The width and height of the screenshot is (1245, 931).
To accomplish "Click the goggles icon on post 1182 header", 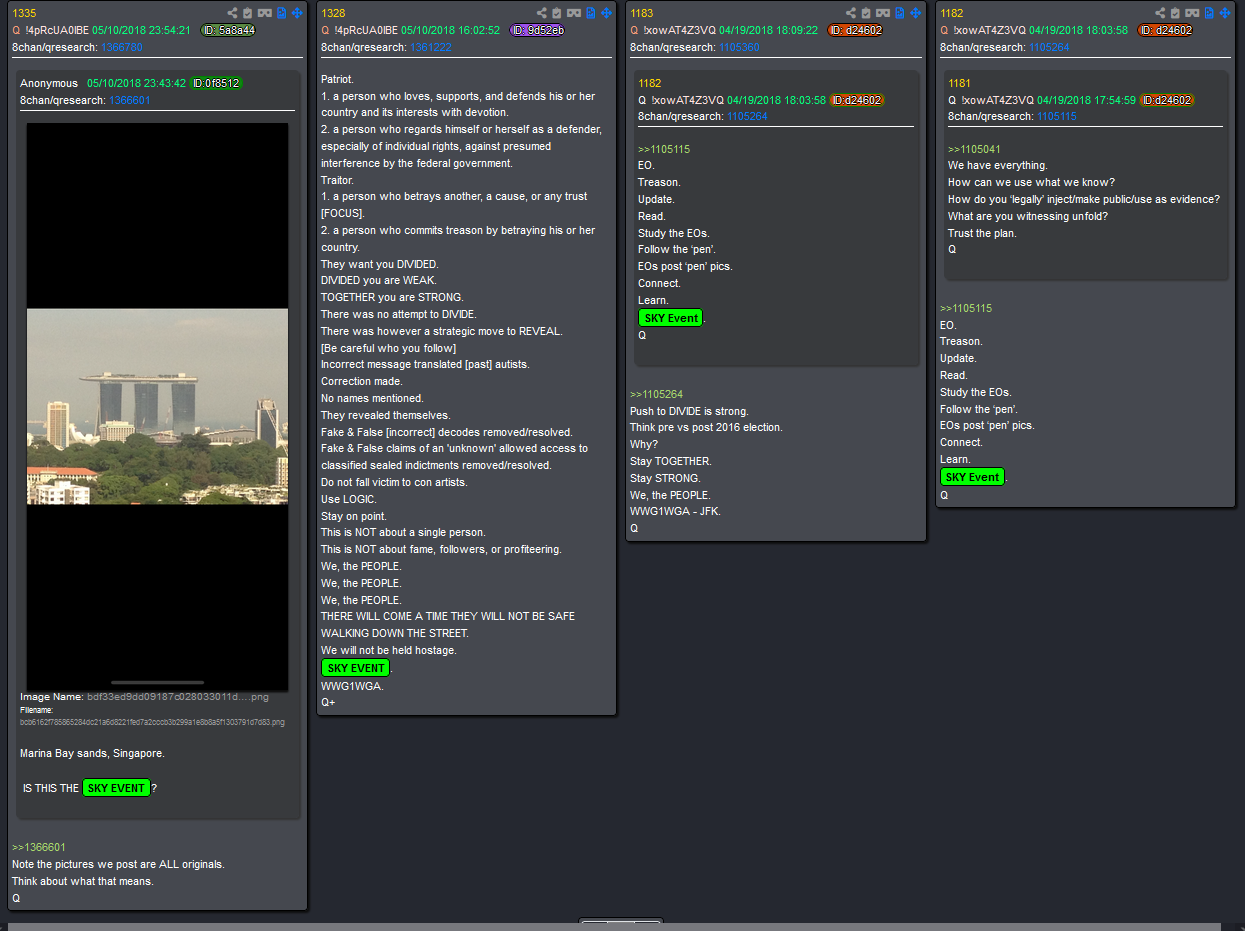I will (x=1192, y=13).
